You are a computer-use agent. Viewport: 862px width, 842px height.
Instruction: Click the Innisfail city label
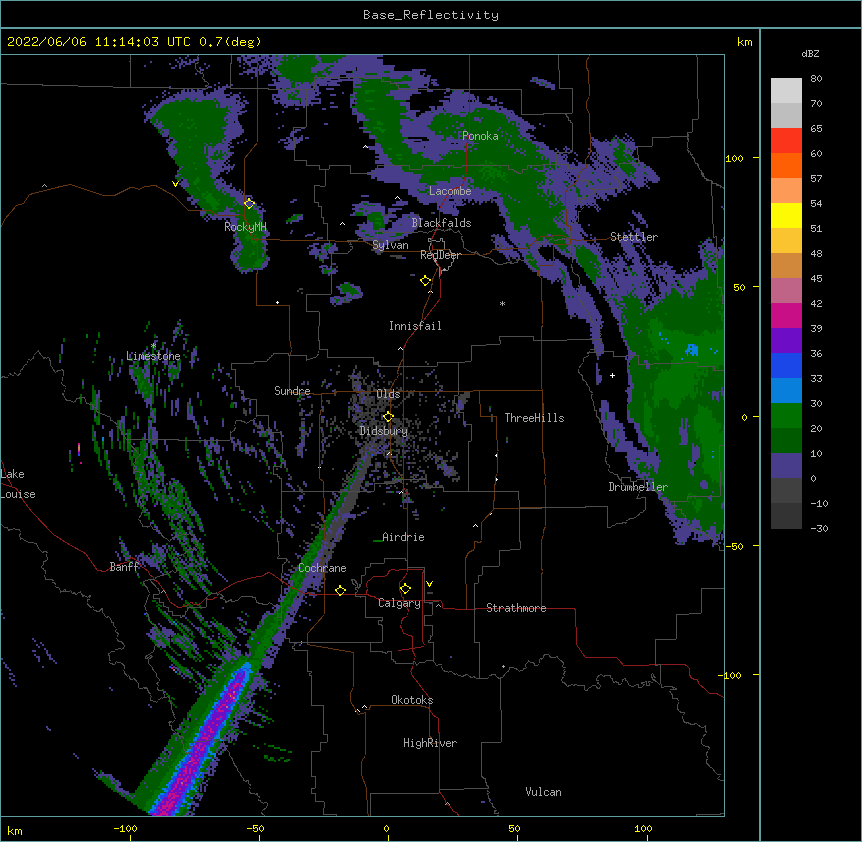tap(415, 326)
